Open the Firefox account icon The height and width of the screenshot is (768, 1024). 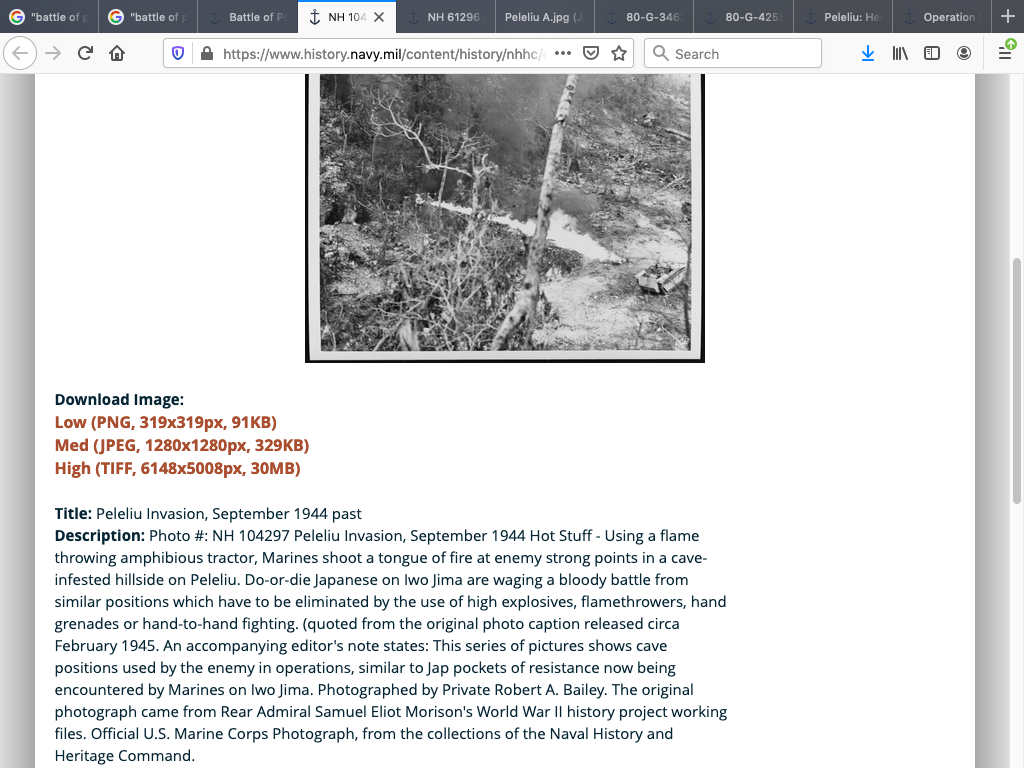tap(964, 54)
